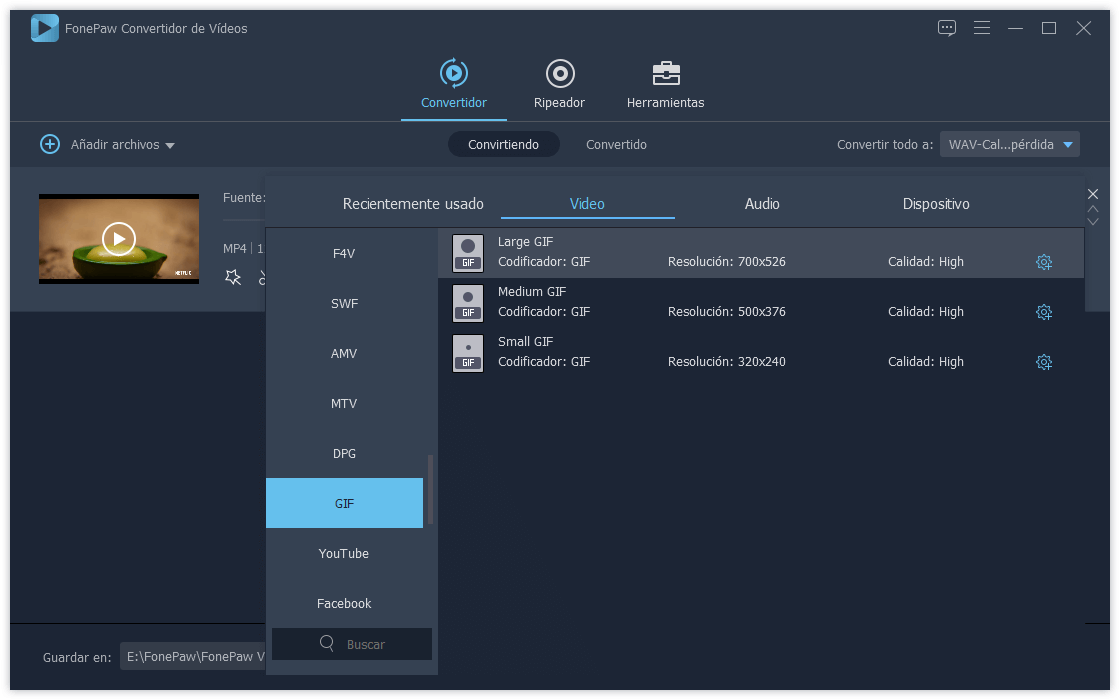The image size is (1120, 700).
Task: Move the video item down with arrow
Action: (x=1093, y=221)
